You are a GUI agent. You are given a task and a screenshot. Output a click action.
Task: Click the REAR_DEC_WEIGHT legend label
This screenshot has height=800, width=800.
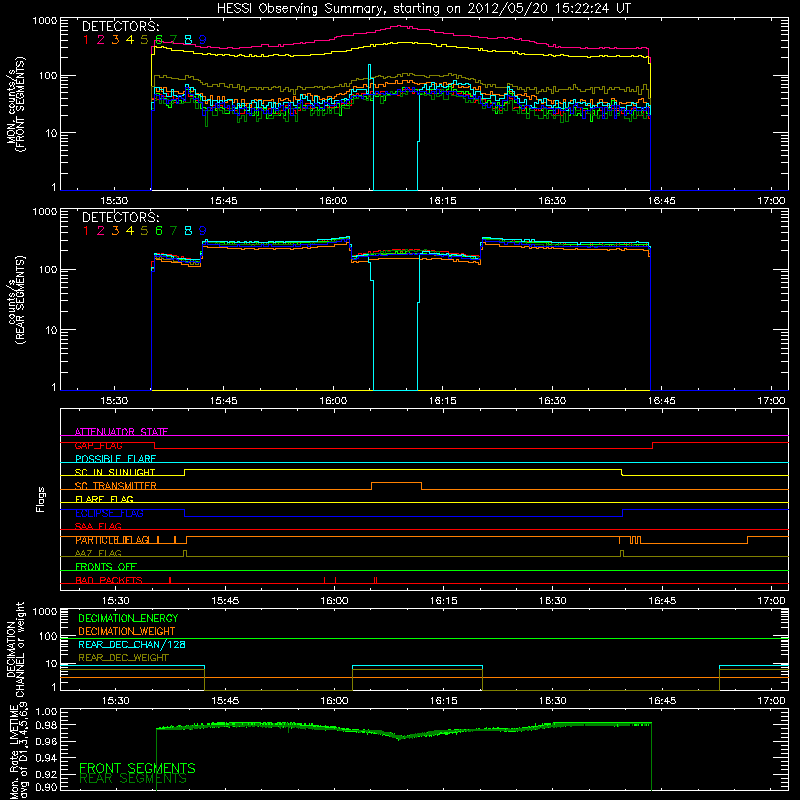point(123,658)
